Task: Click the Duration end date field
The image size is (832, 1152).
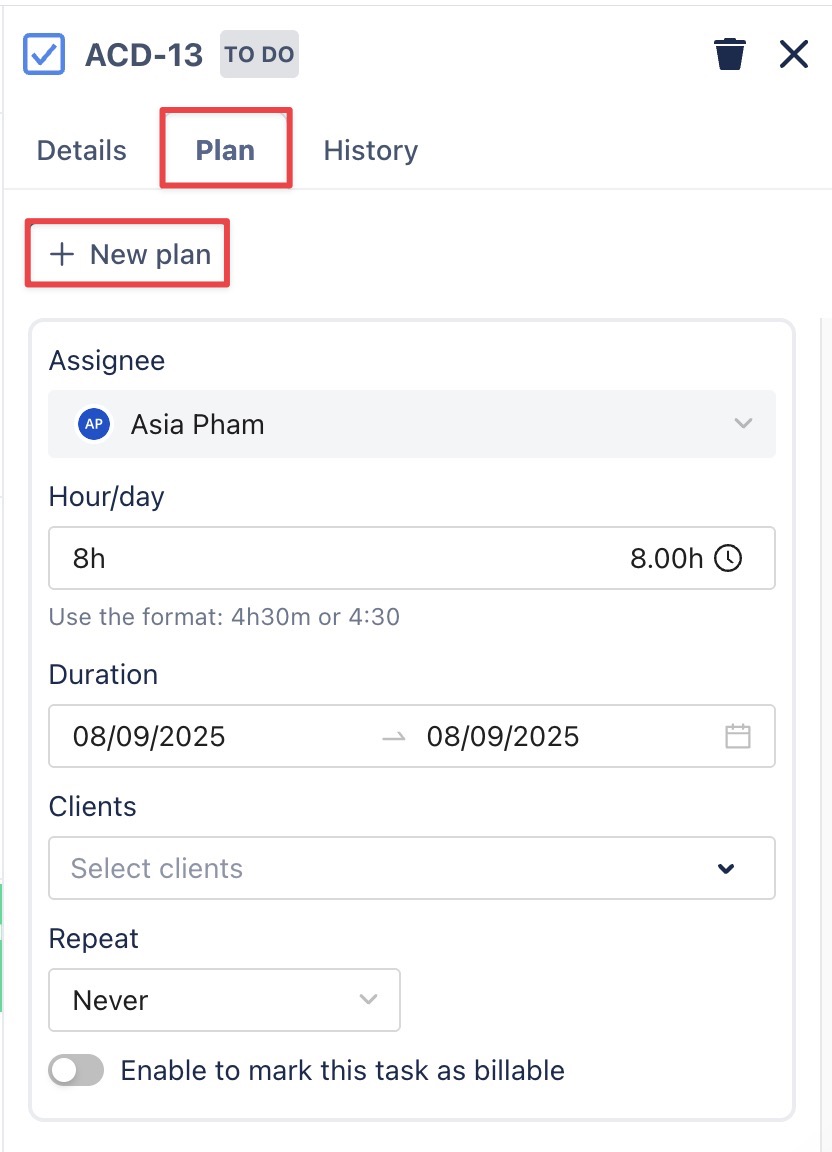Action: coord(503,737)
